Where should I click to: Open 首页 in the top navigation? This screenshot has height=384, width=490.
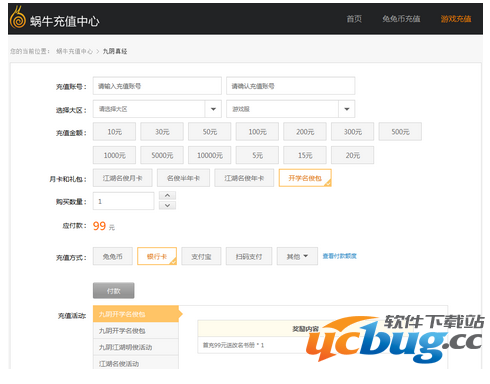click(x=354, y=19)
